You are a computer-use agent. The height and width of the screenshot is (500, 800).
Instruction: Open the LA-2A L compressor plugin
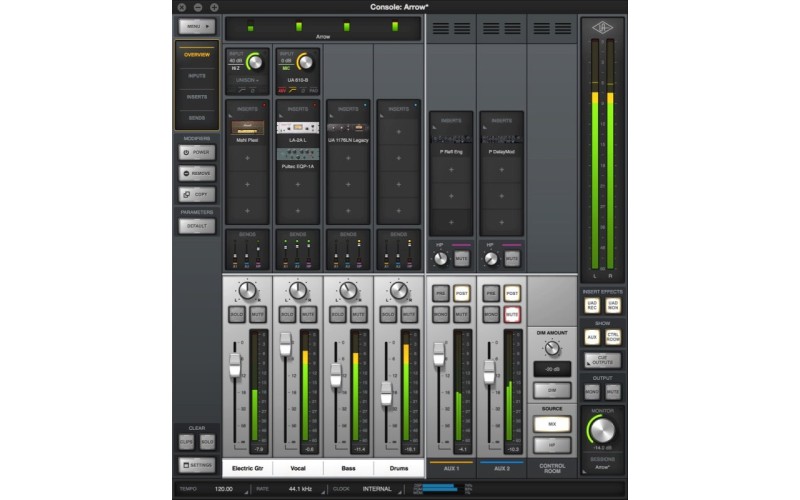pyautogui.click(x=298, y=128)
